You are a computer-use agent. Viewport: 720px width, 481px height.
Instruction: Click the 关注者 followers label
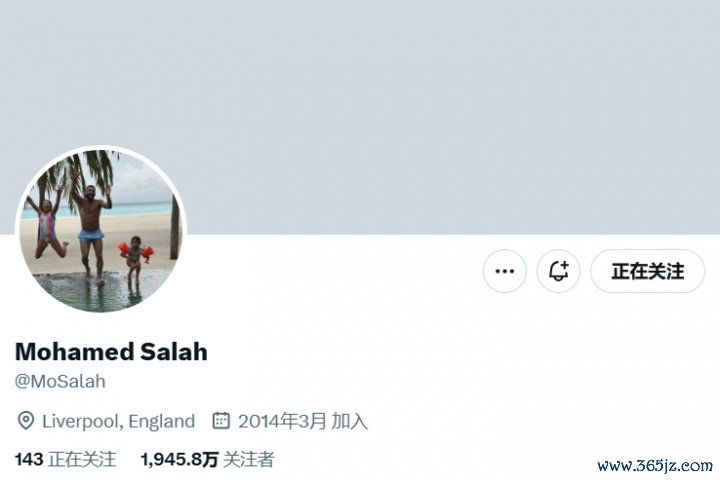tap(249, 459)
